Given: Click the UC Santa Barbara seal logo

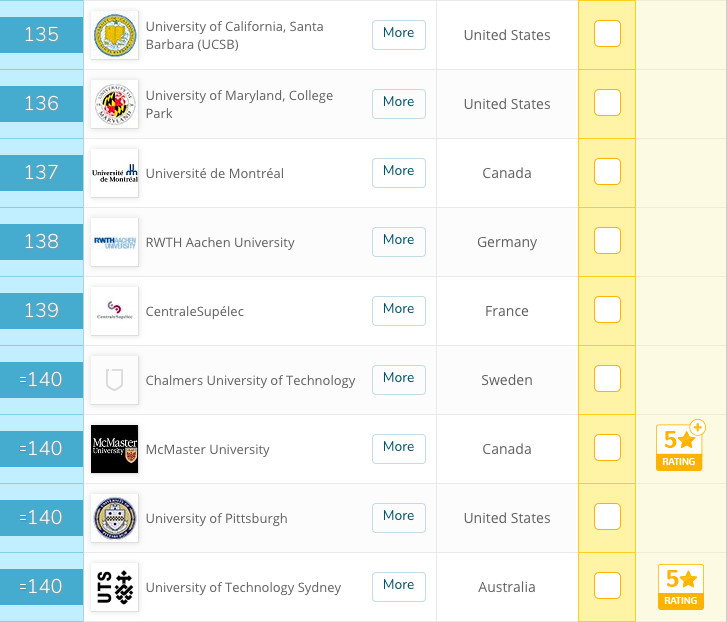Looking at the screenshot, I should [115, 35].
